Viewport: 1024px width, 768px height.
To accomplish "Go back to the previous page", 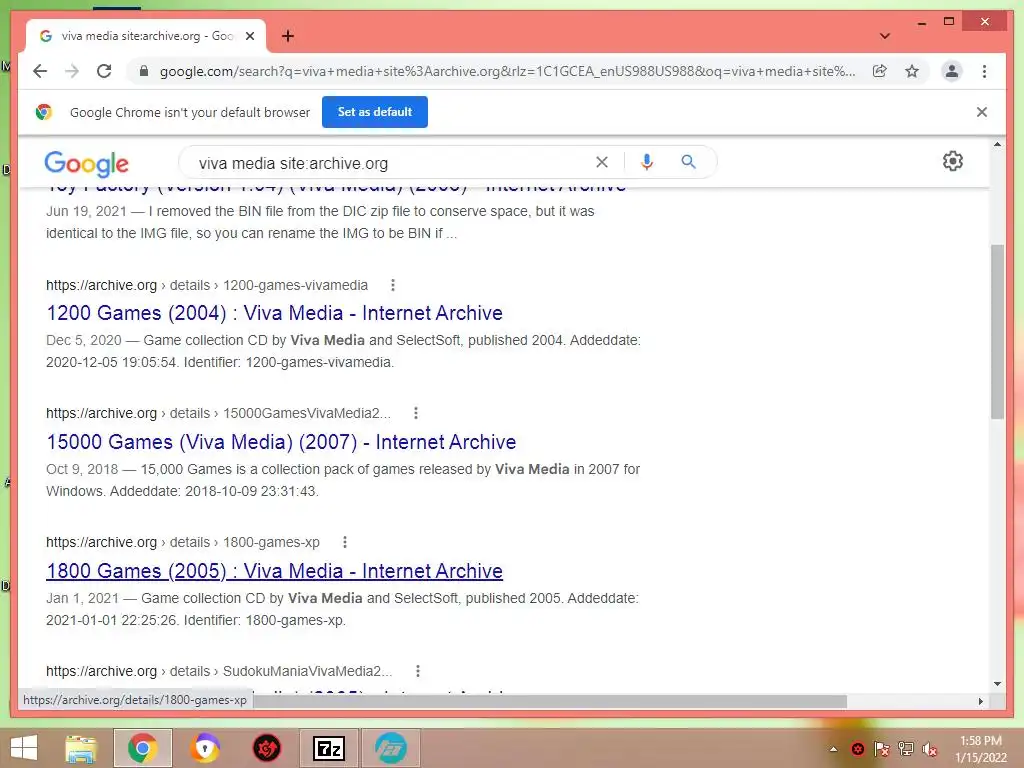I will 40,71.
